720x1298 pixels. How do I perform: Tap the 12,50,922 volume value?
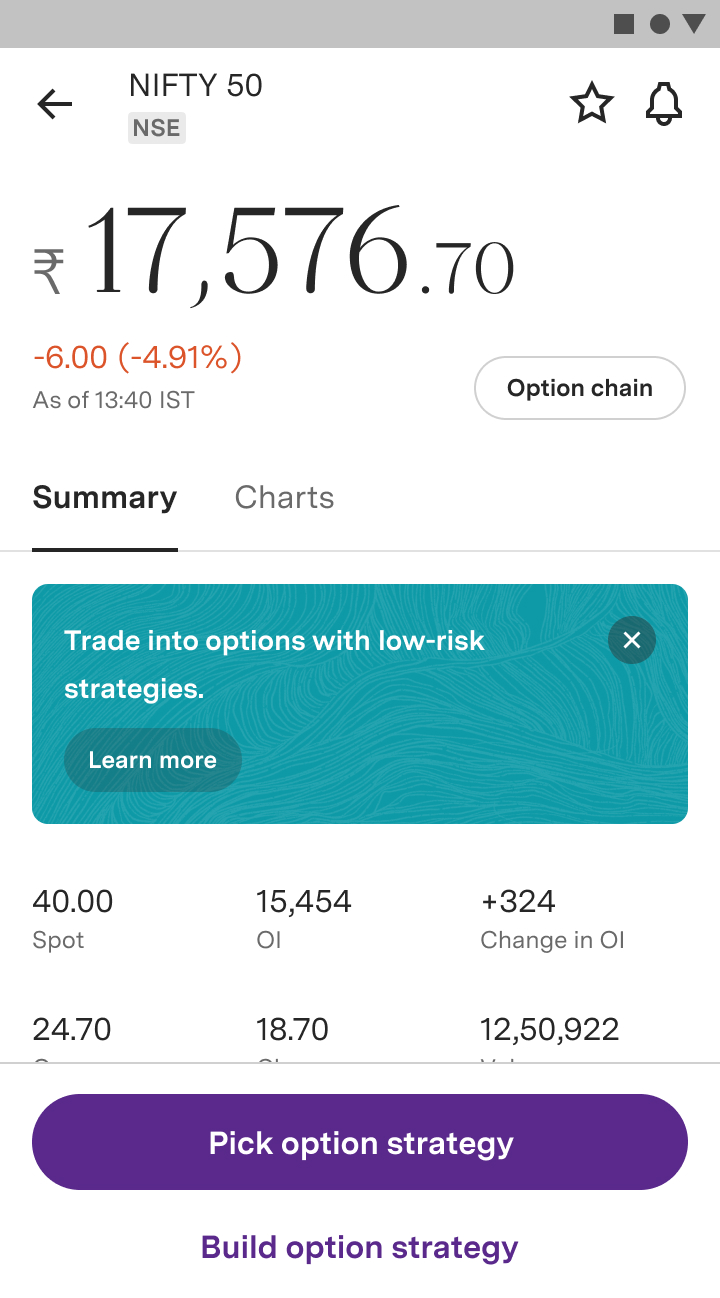click(x=550, y=1029)
